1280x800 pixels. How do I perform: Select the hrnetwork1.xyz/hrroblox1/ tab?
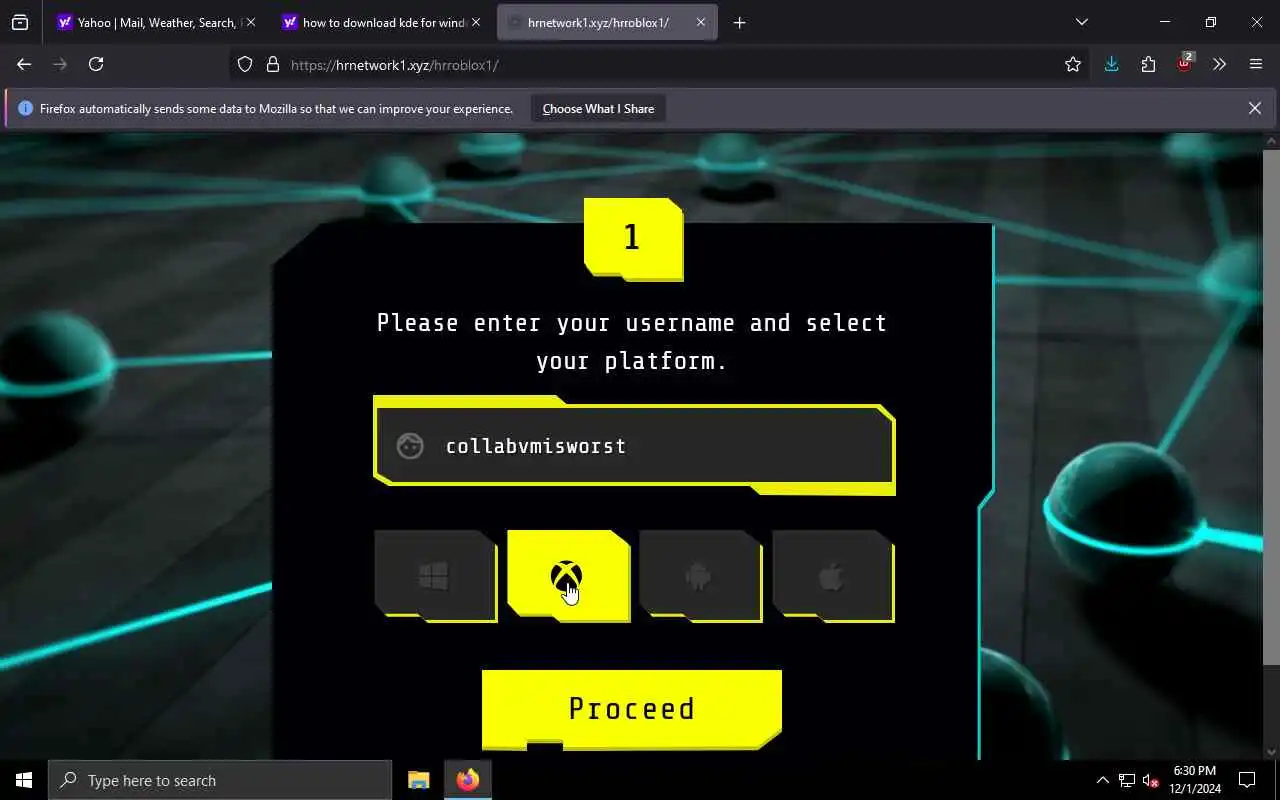pyautogui.click(x=607, y=22)
